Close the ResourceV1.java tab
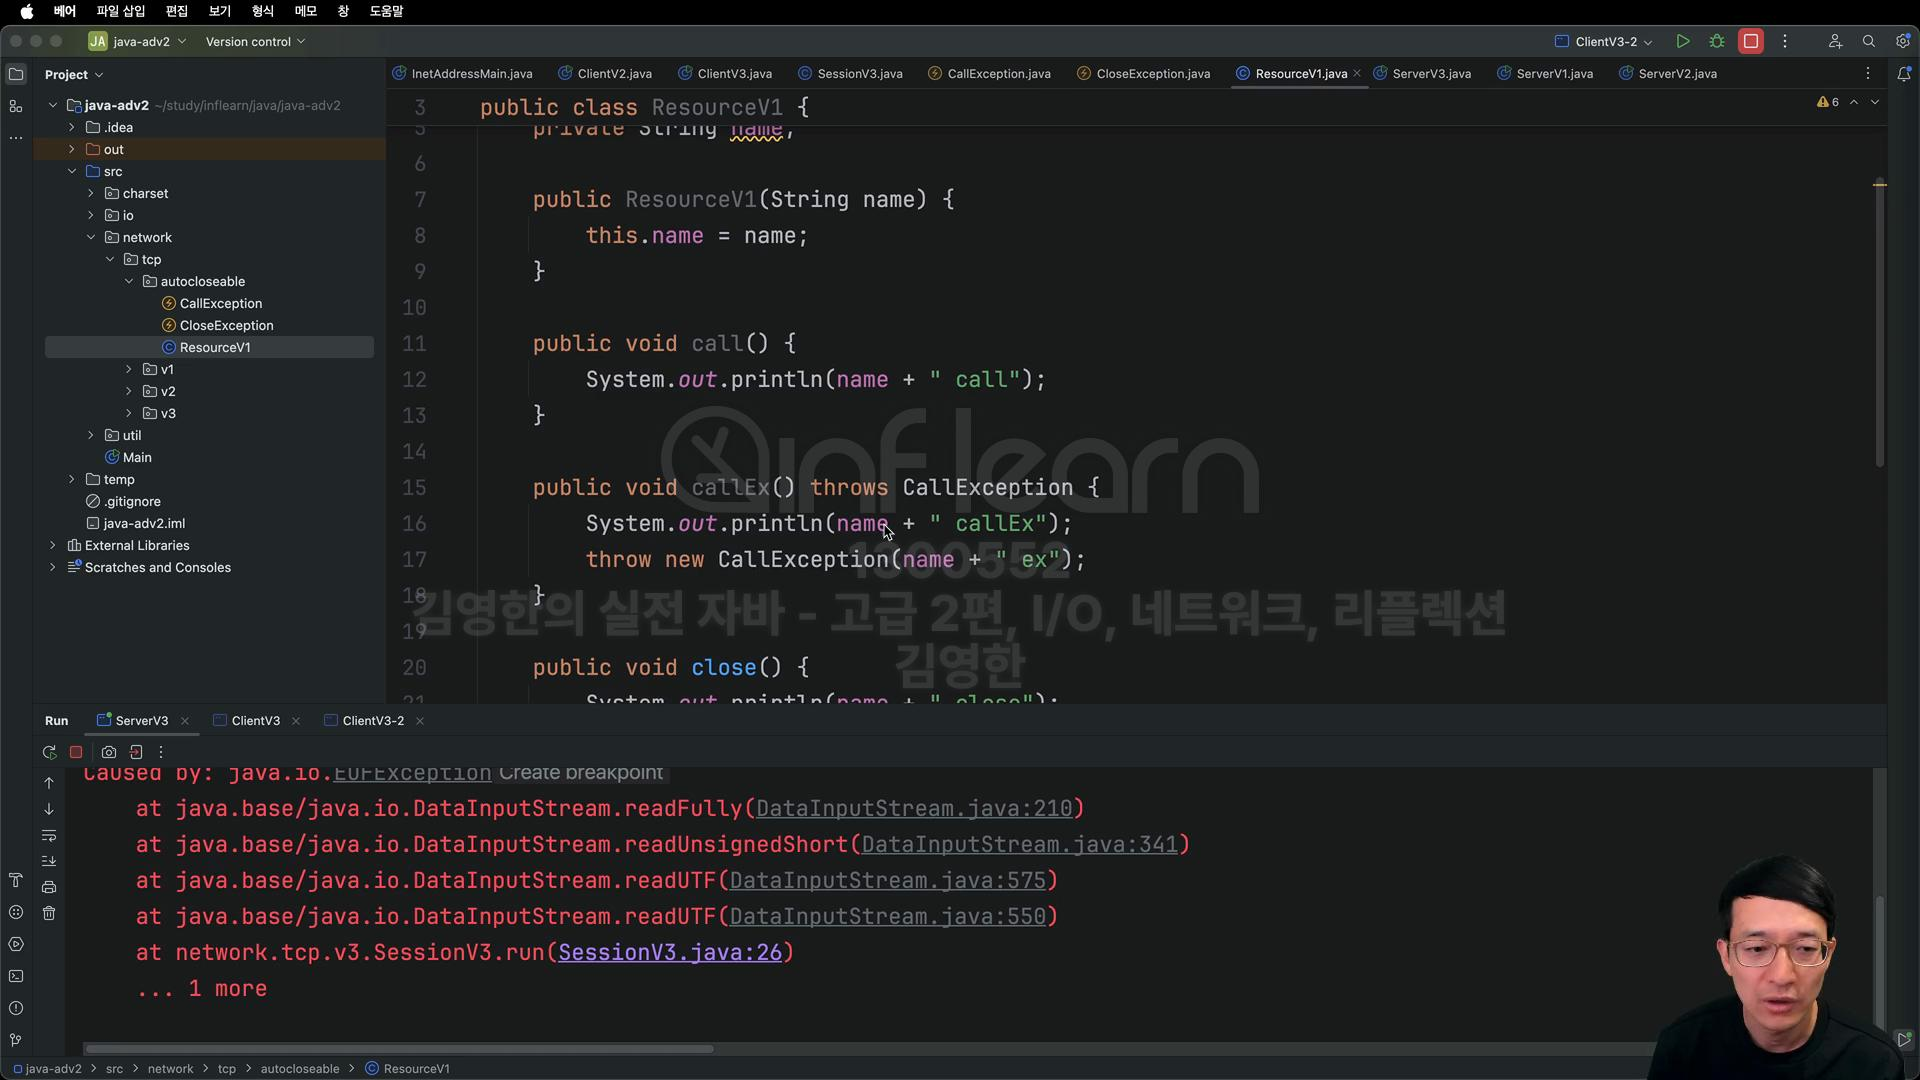Viewport: 1920px width, 1080px height. [1357, 74]
